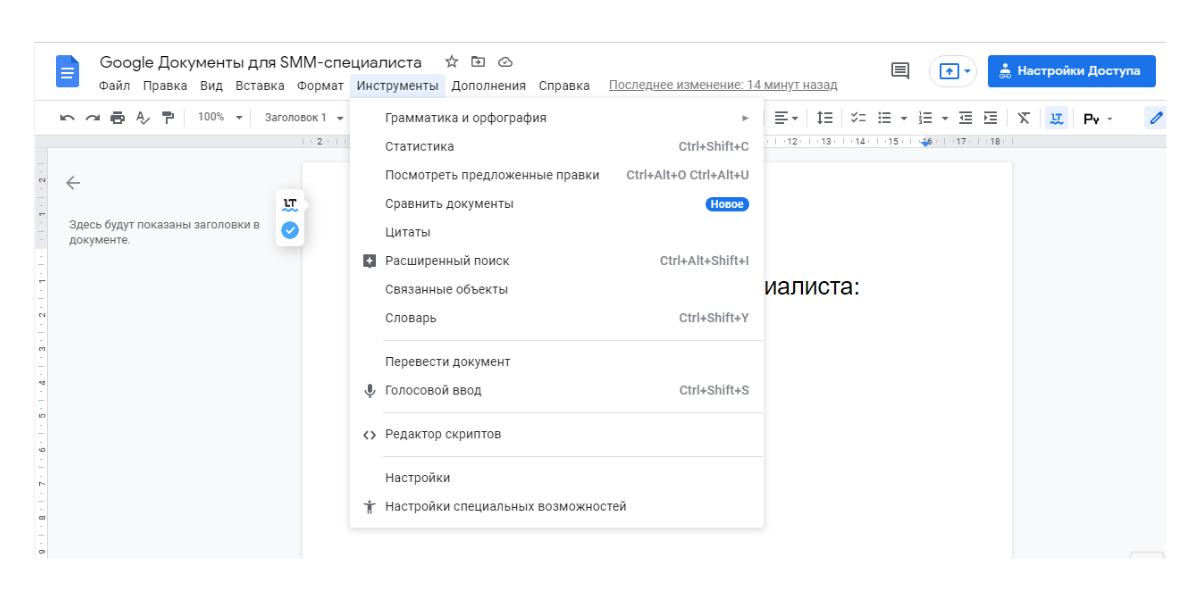
Task: Star this document
Action: coord(451,62)
